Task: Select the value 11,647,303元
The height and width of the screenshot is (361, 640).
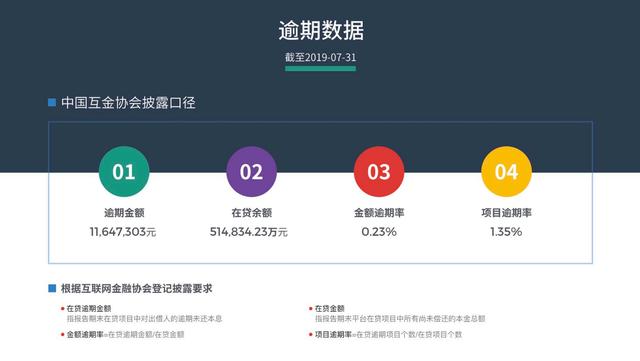Action: pyautogui.click(x=123, y=232)
